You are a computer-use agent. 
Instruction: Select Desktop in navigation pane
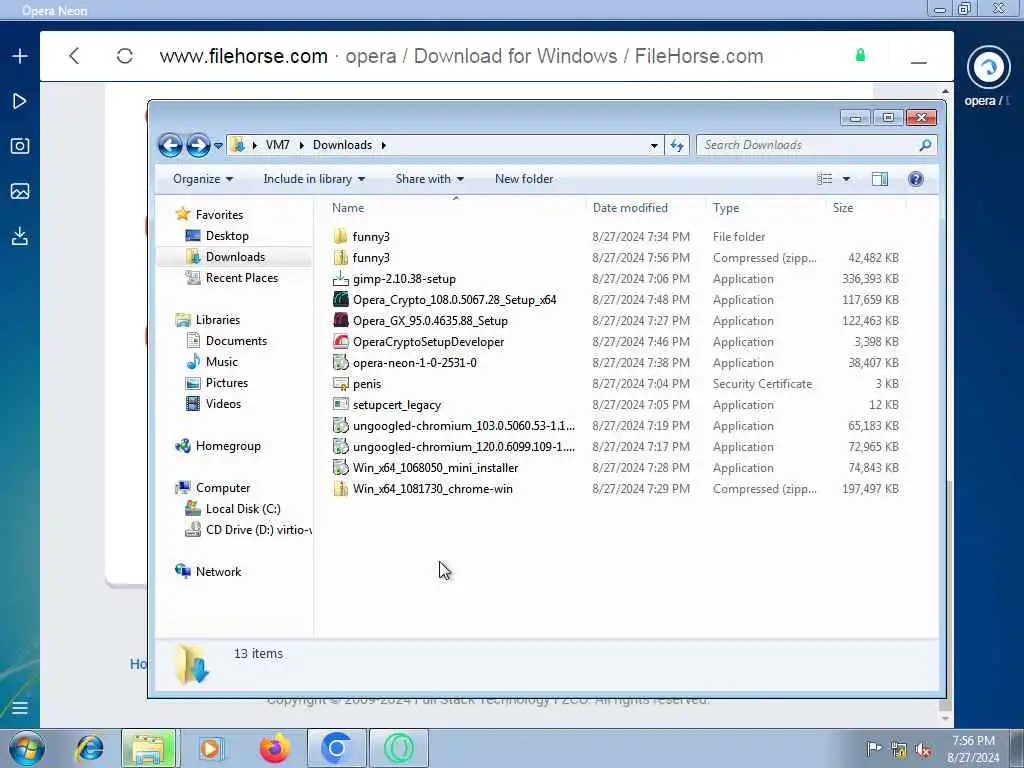point(227,236)
